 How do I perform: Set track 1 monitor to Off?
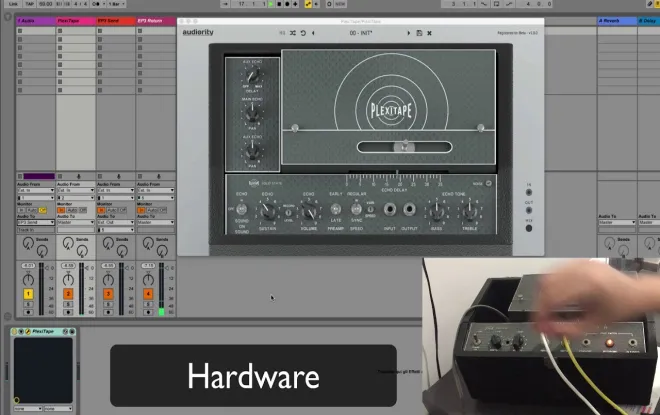tap(43, 210)
